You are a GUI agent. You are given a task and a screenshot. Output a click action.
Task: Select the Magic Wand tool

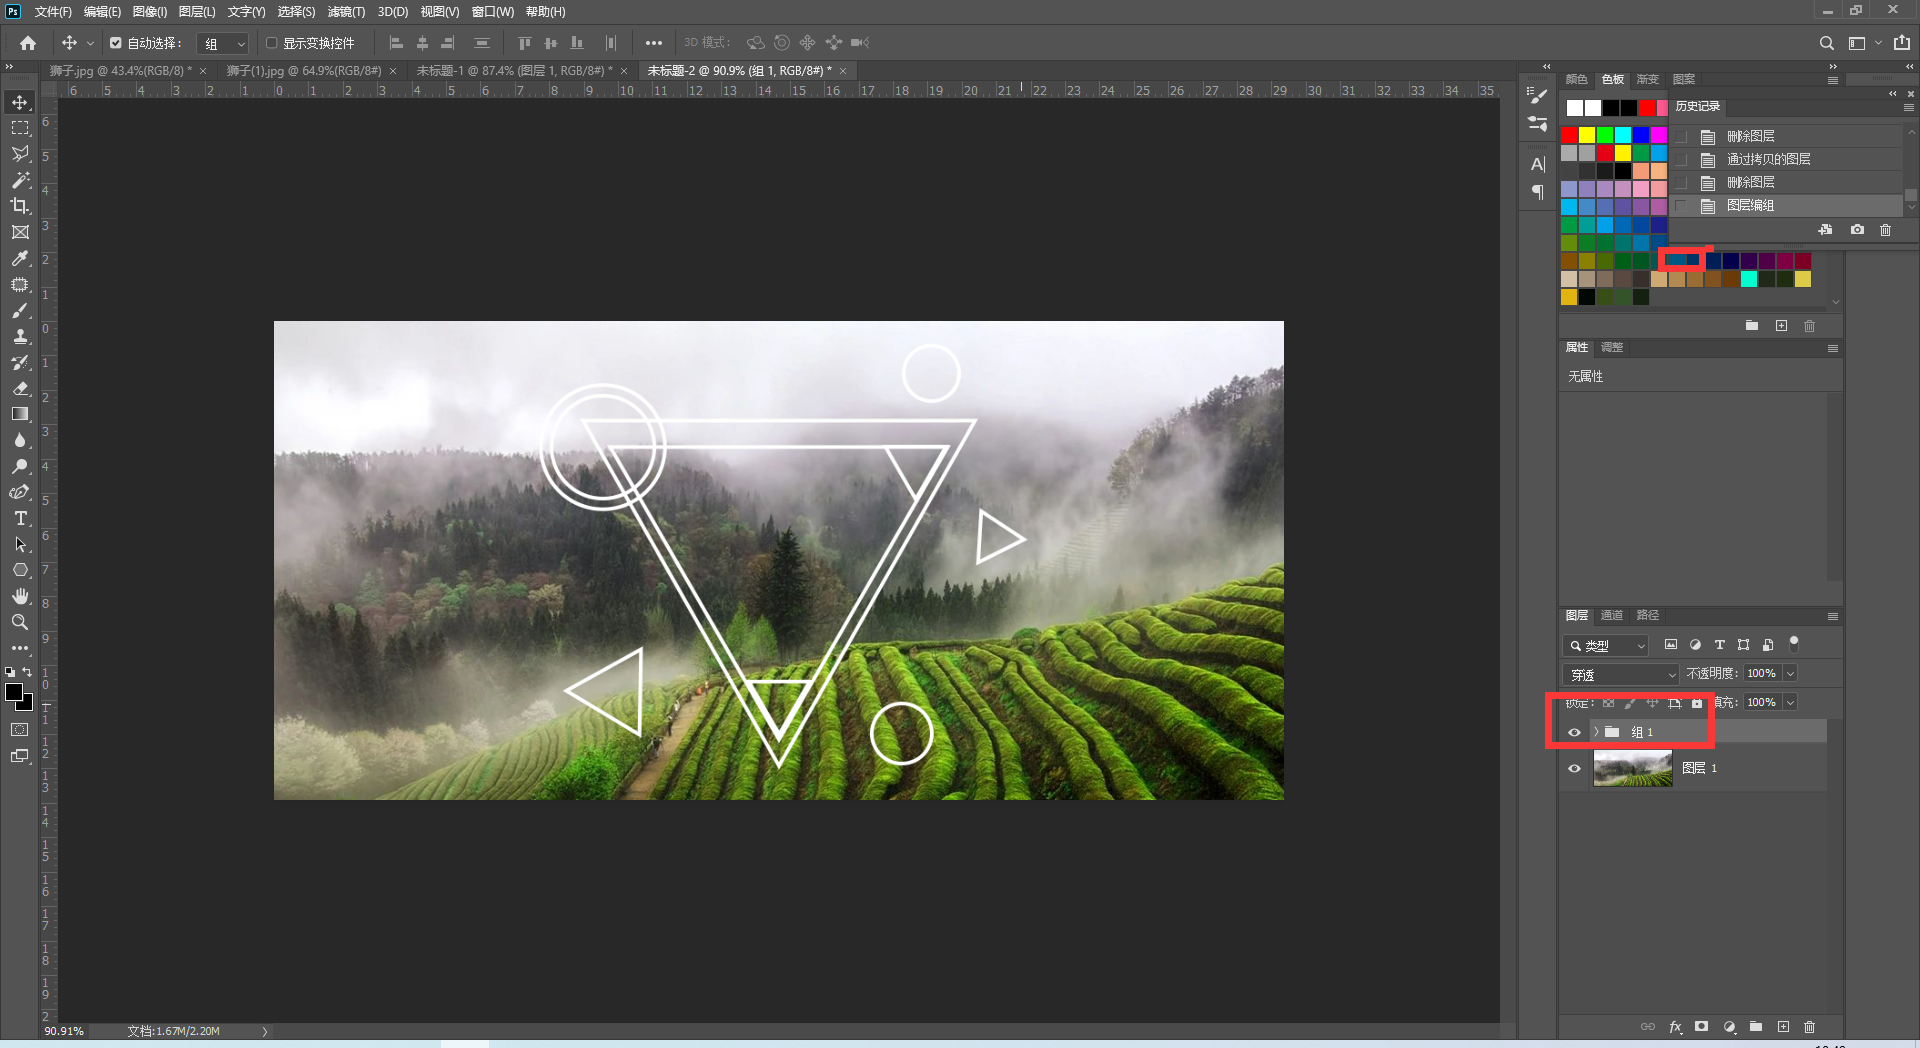(x=20, y=180)
